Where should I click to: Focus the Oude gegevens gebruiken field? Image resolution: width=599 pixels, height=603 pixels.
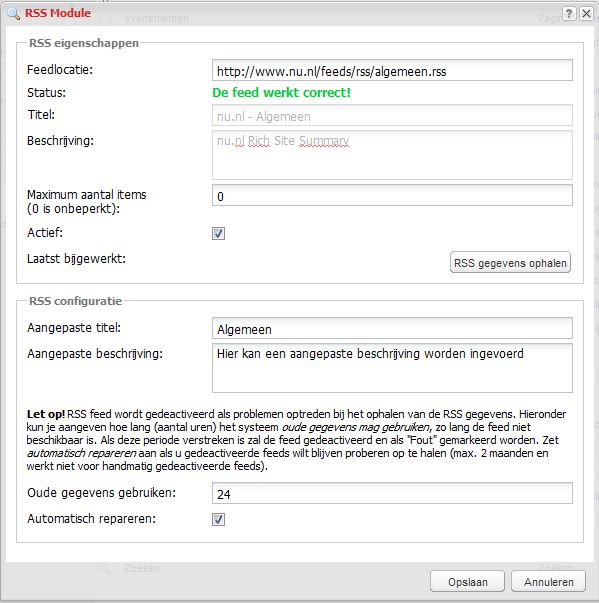(x=392, y=493)
